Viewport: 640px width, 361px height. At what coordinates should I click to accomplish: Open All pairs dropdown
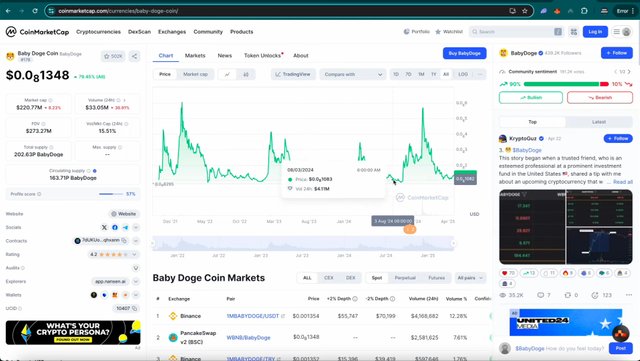click(x=470, y=278)
